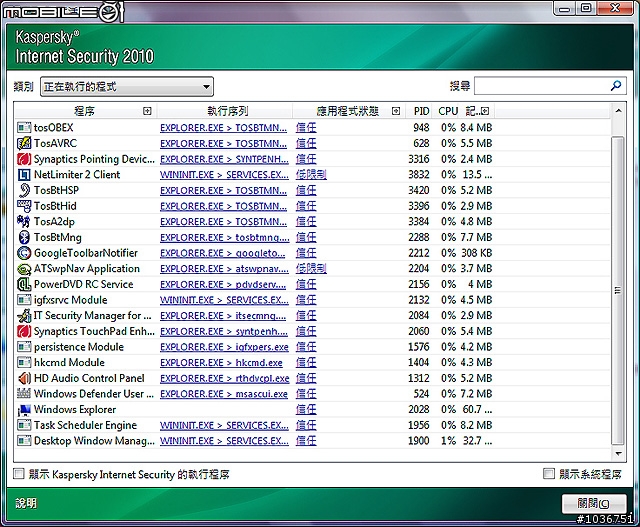This screenshot has width=640, height=527.
Task: Open trust status dropdown for Windows Explorer
Action: click(306, 409)
